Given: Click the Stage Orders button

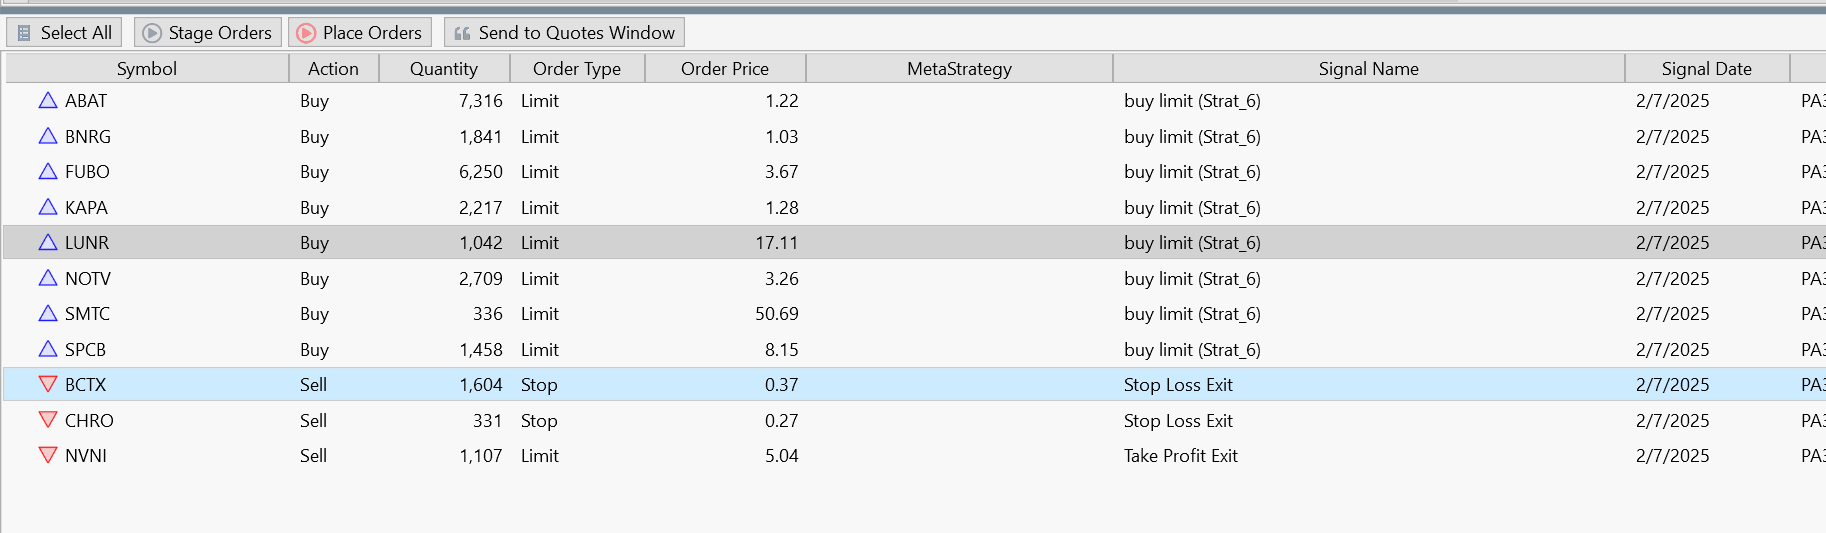Looking at the screenshot, I should tap(208, 33).
